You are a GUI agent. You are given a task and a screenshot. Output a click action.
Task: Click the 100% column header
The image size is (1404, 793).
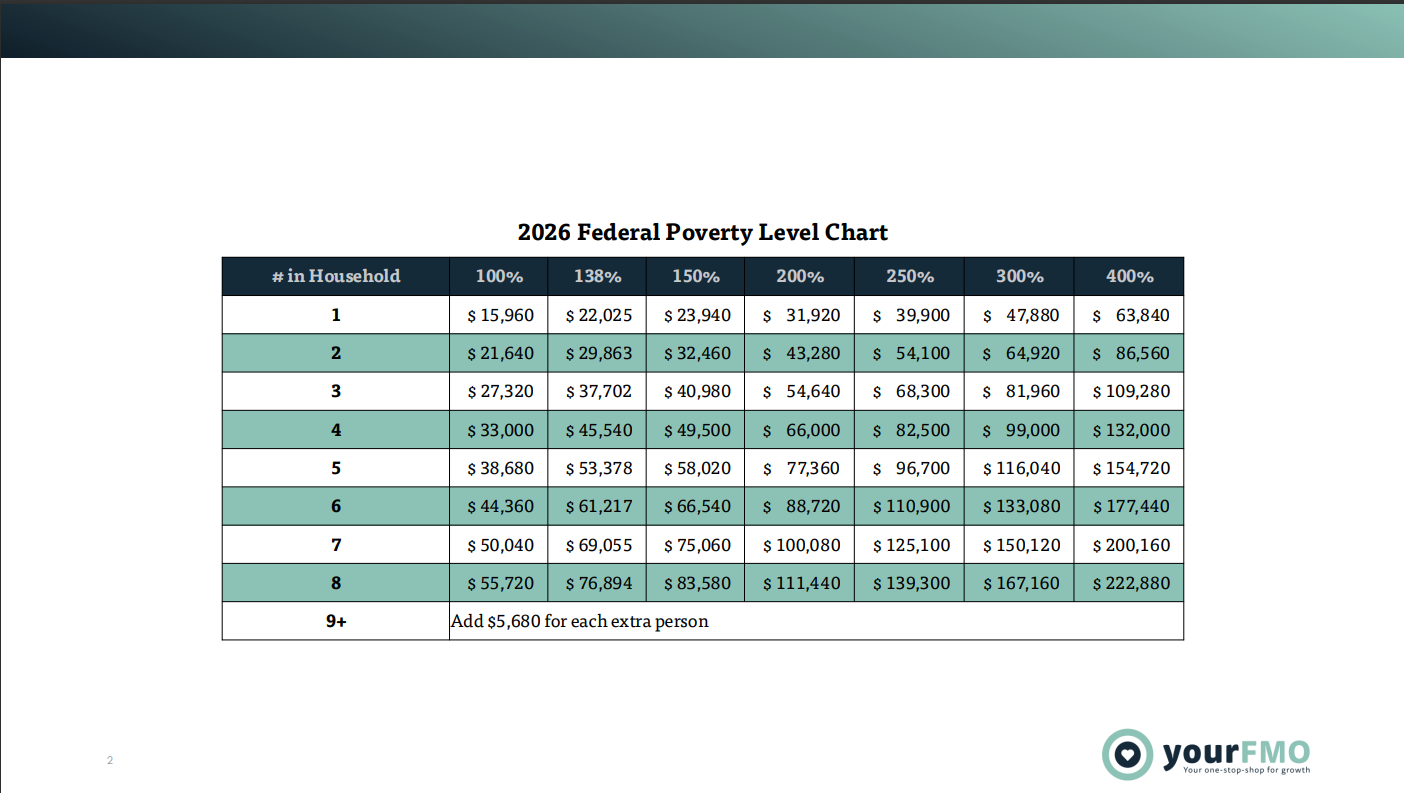[498, 276]
